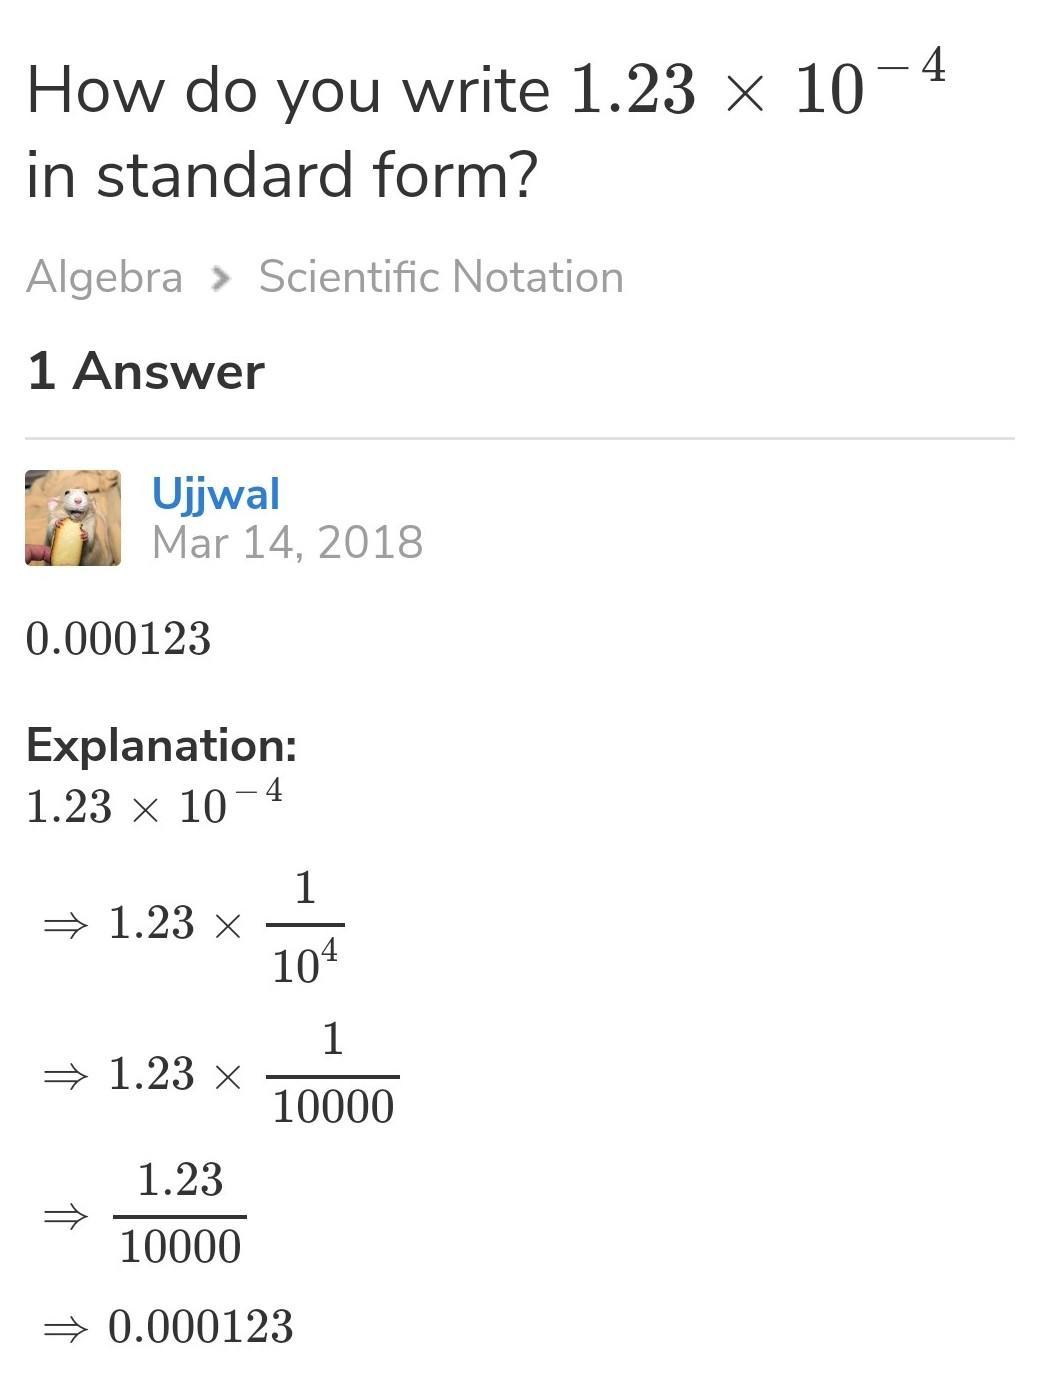Click the fraction 1.23 over 10000
This screenshot has width=1060, height=1377.
pos(180,1213)
